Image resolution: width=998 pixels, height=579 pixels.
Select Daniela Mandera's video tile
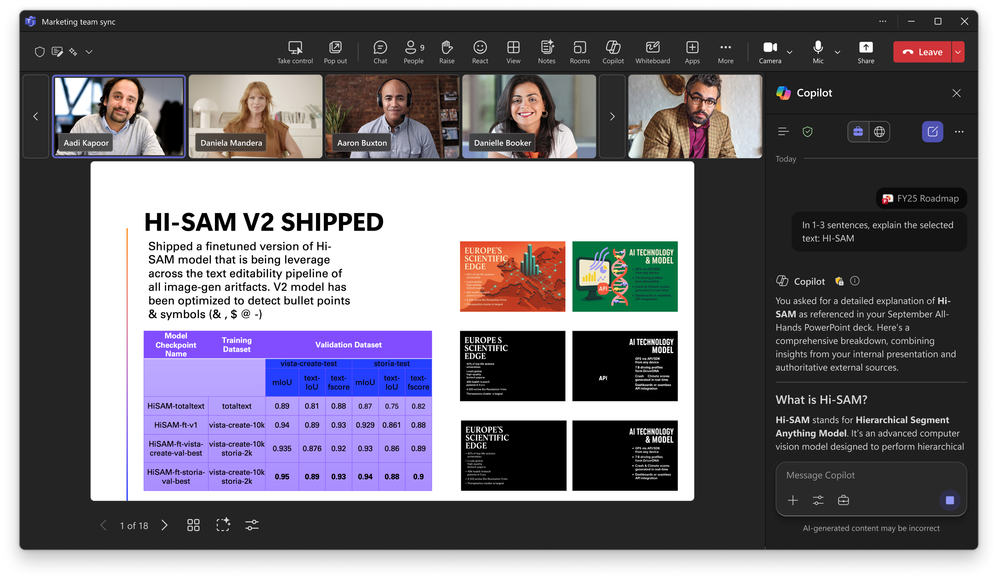[255, 116]
